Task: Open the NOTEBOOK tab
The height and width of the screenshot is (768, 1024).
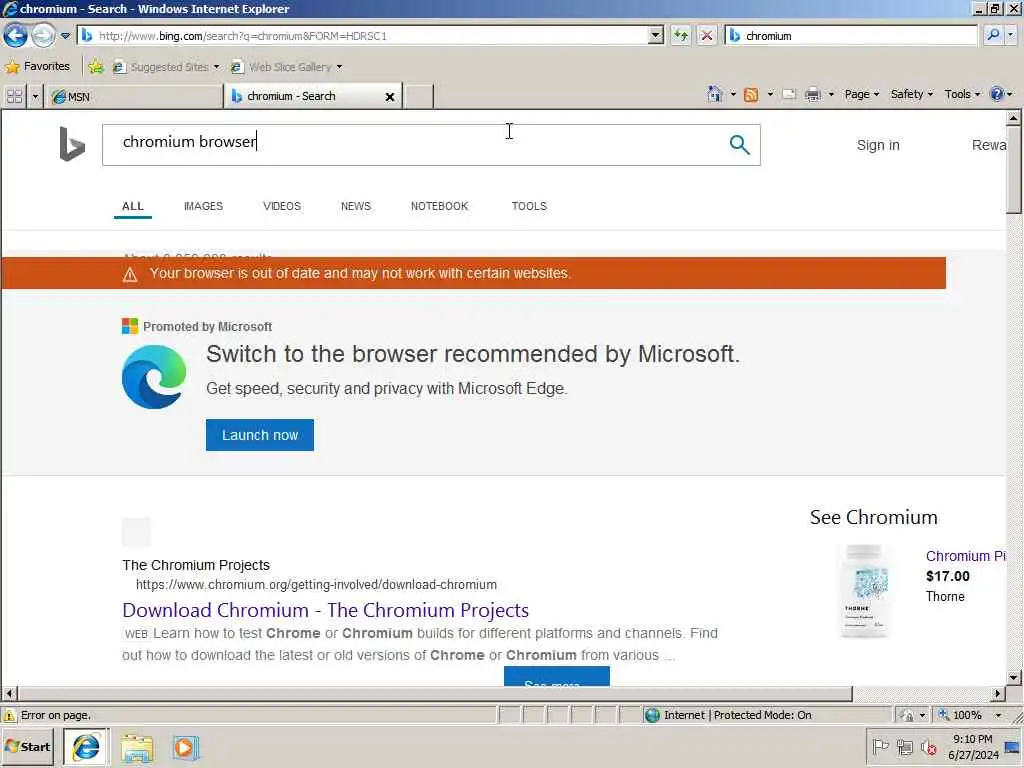Action: pos(440,206)
